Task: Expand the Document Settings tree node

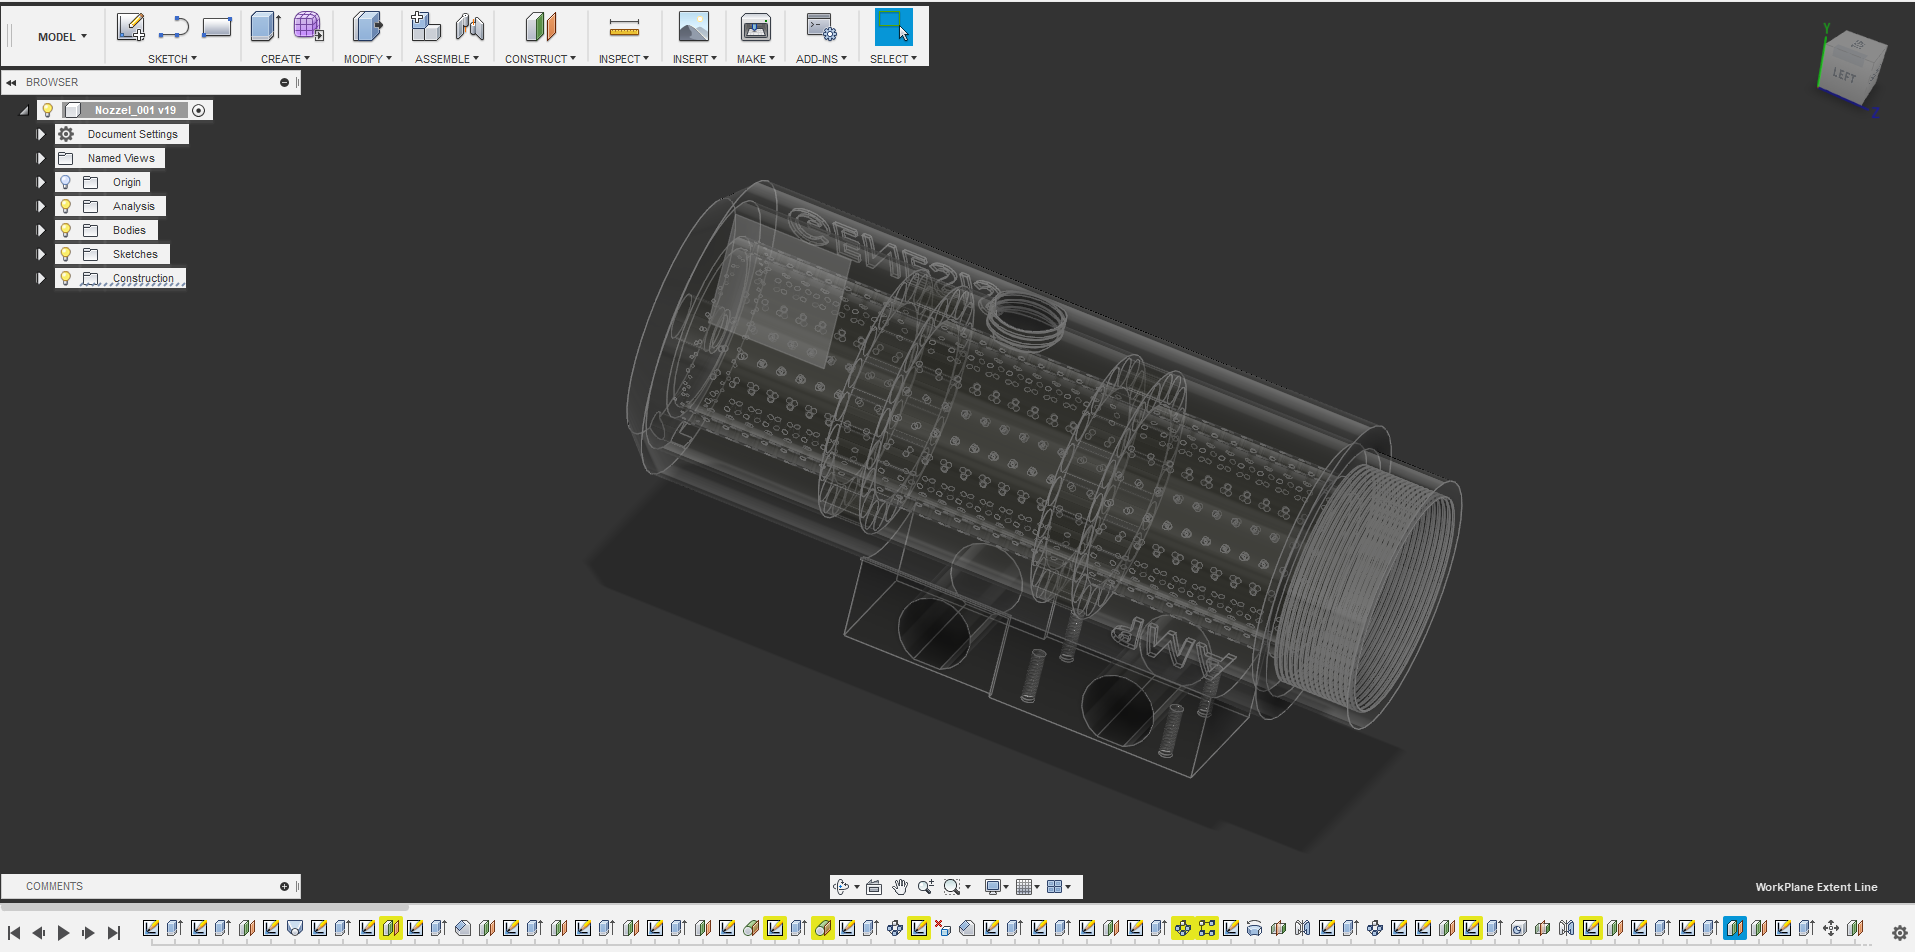Action: point(41,134)
